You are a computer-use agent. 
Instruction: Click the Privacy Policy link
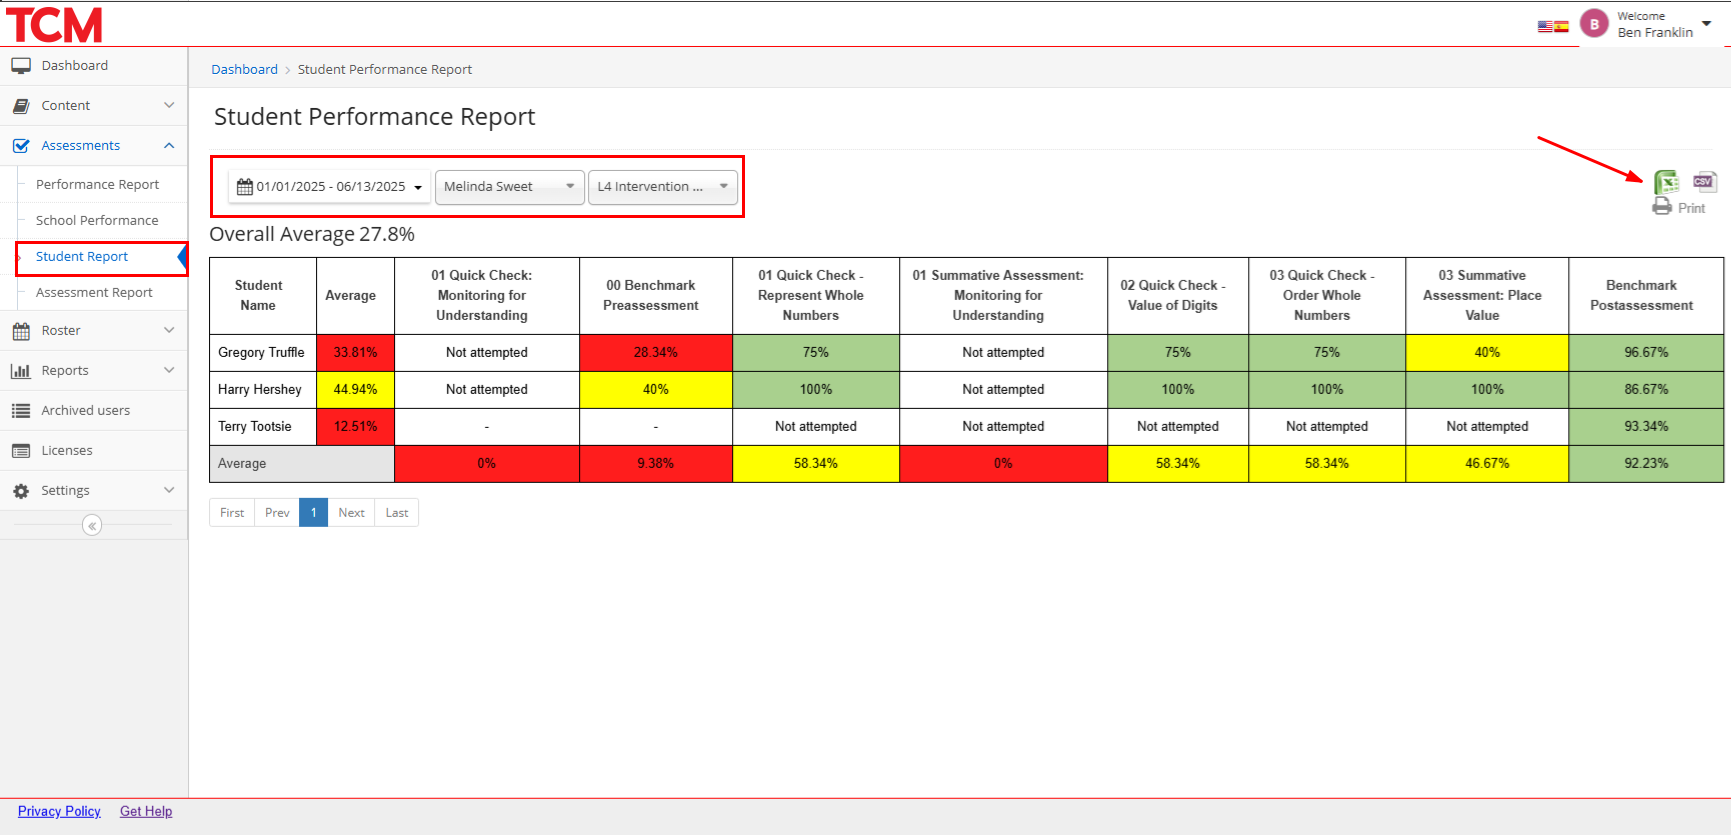pos(59,811)
